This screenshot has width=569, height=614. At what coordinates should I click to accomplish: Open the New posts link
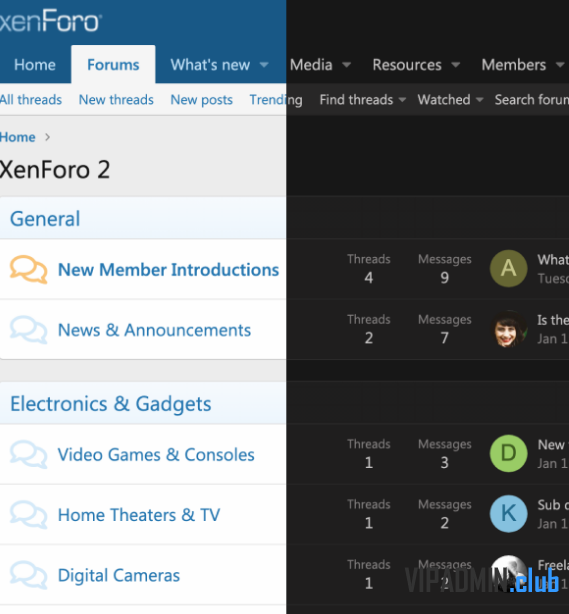pos(201,100)
